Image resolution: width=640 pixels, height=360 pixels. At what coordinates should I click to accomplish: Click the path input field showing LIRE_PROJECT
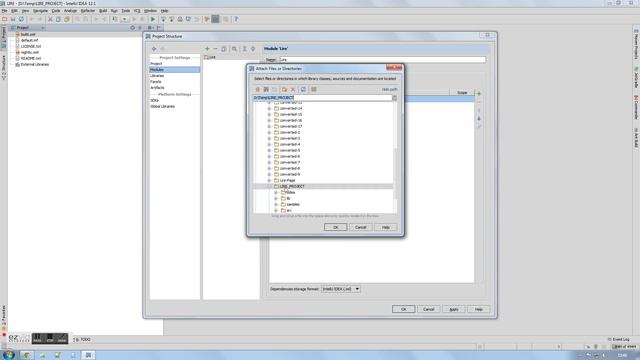[x=322, y=98]
